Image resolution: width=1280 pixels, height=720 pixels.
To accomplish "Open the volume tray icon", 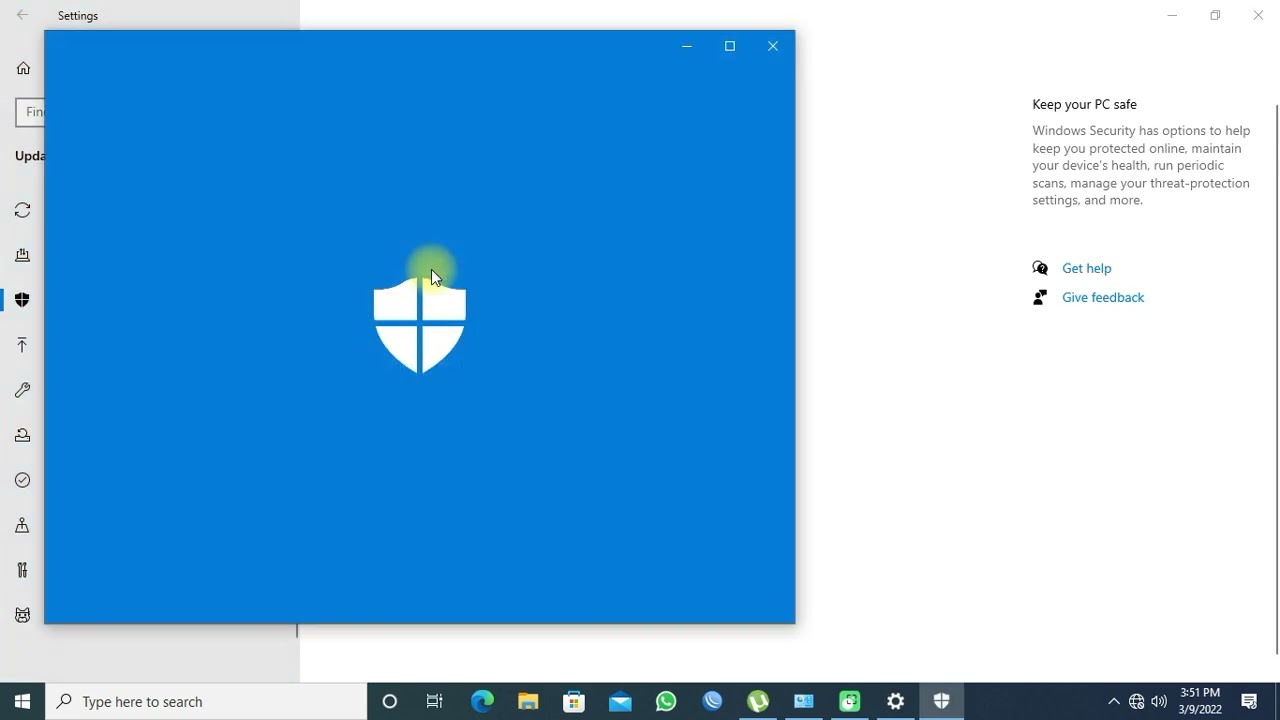I will (1159, 701).
